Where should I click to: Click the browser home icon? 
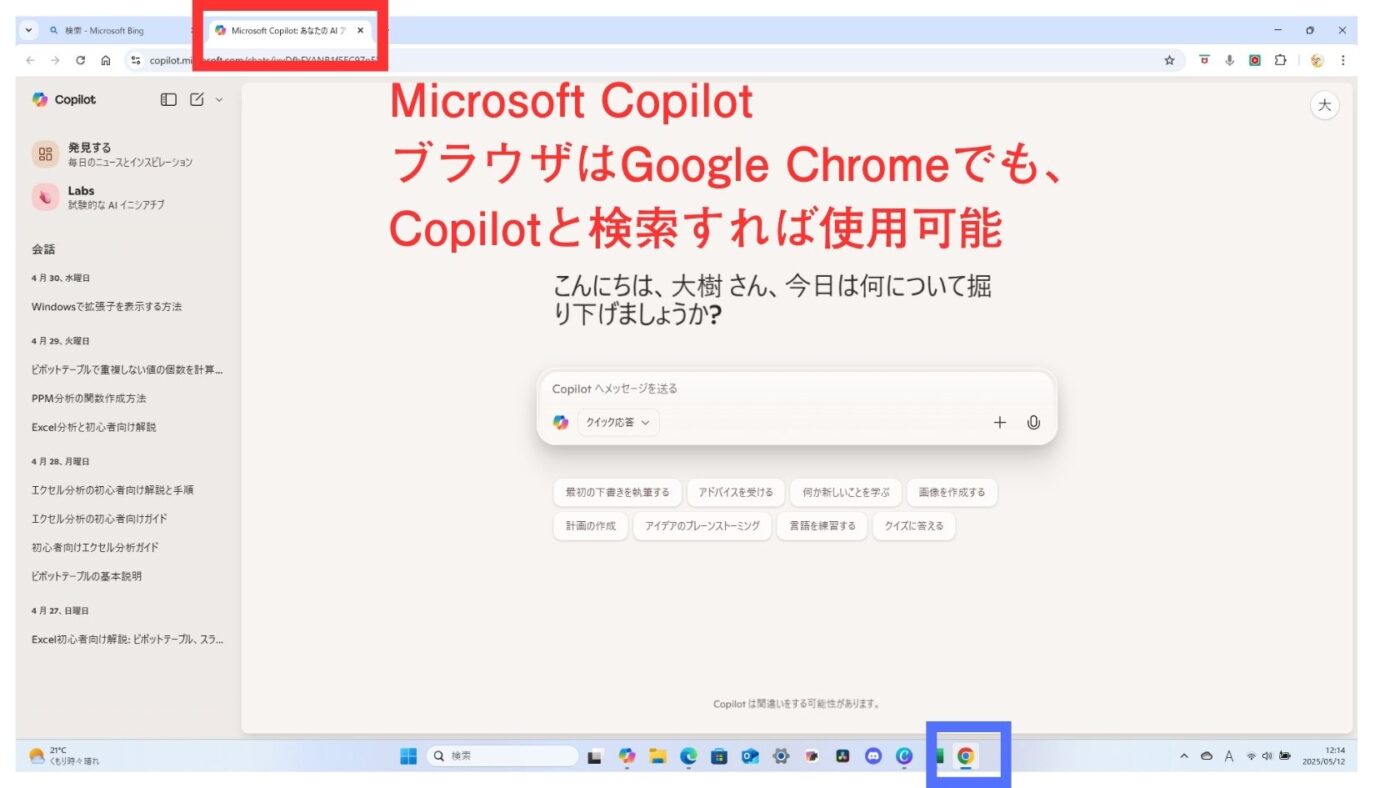point(105,60)
